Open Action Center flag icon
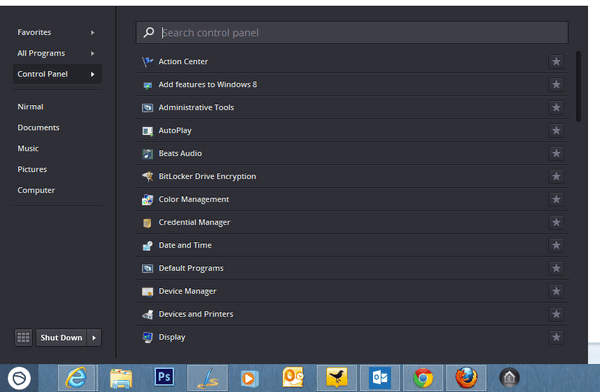This screenshot has width=600, height=392. click(147, 62)
